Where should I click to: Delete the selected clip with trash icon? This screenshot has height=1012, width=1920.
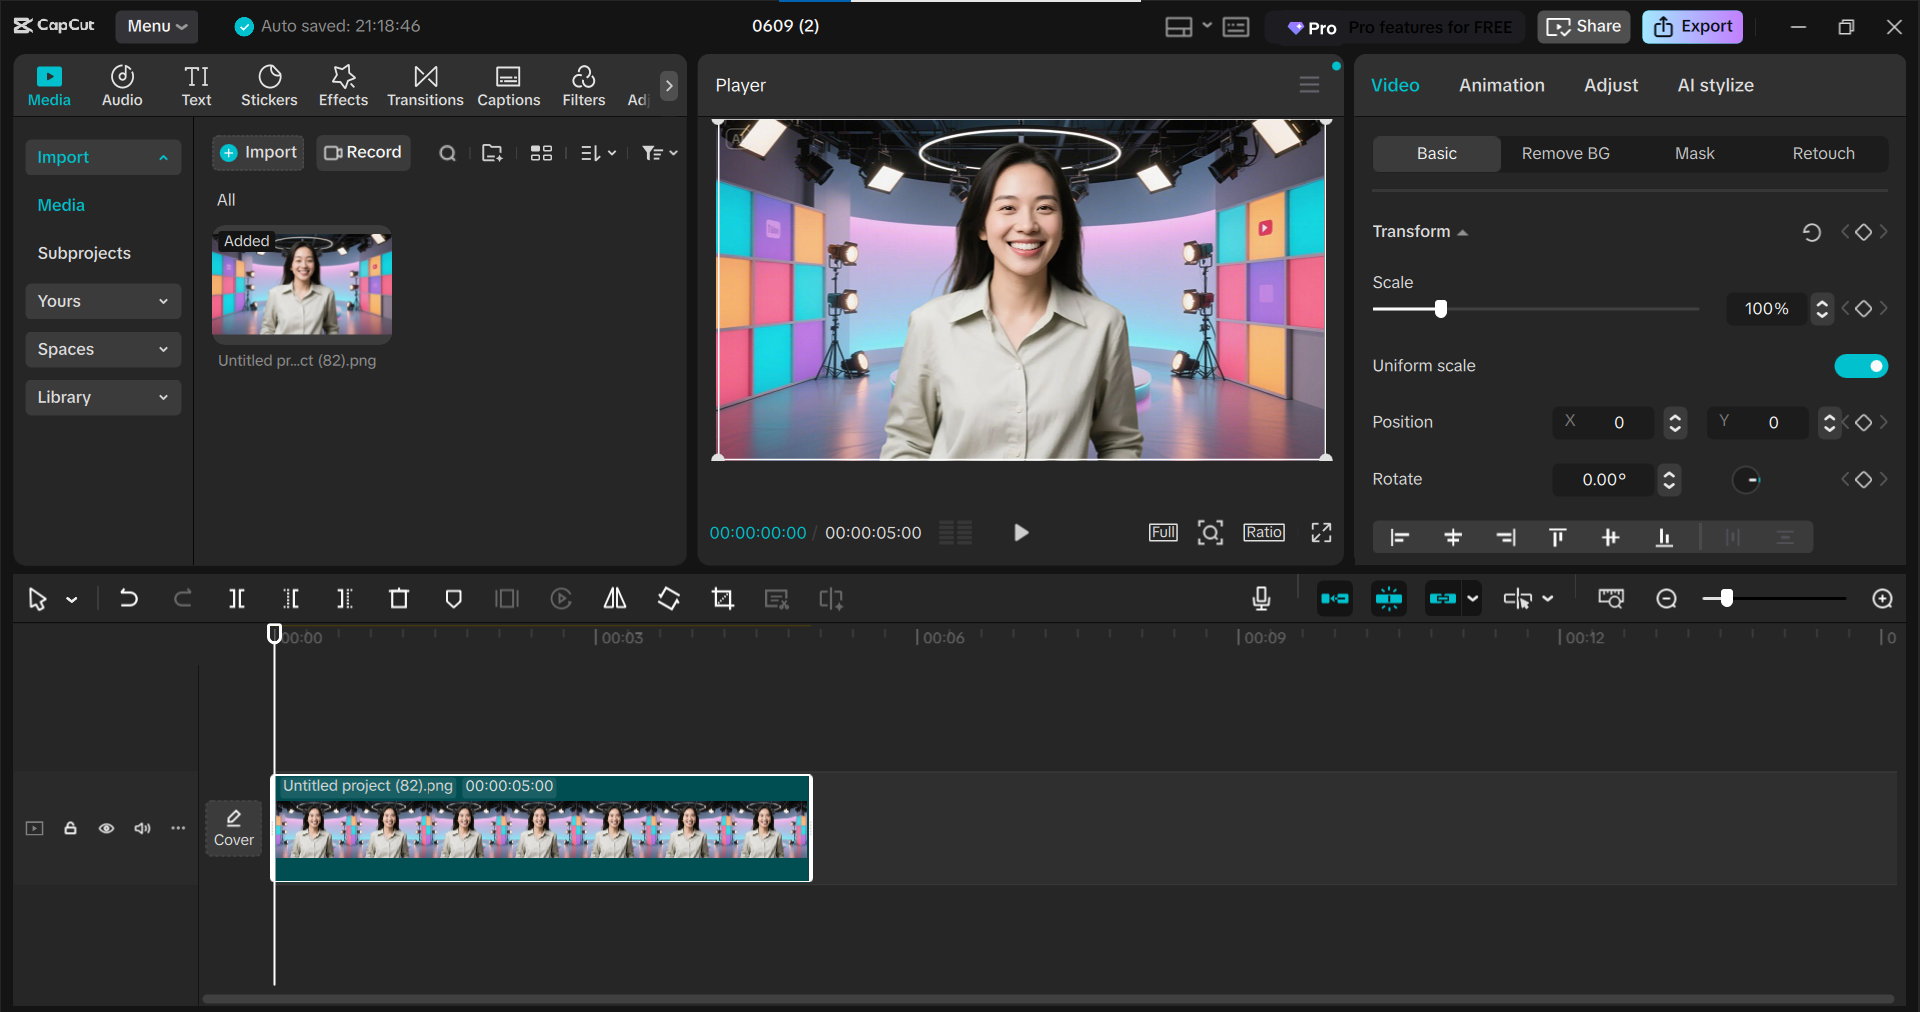(x=399, y=599)
